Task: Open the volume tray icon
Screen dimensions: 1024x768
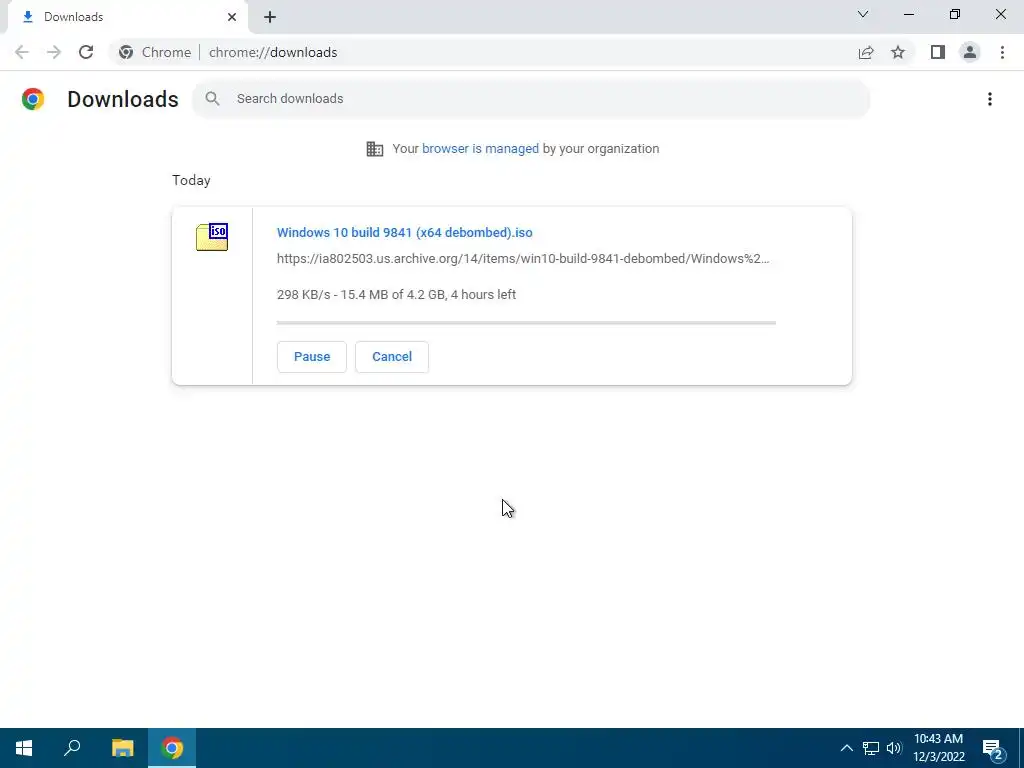Action: pyautogui.click(x=894, y=748)
